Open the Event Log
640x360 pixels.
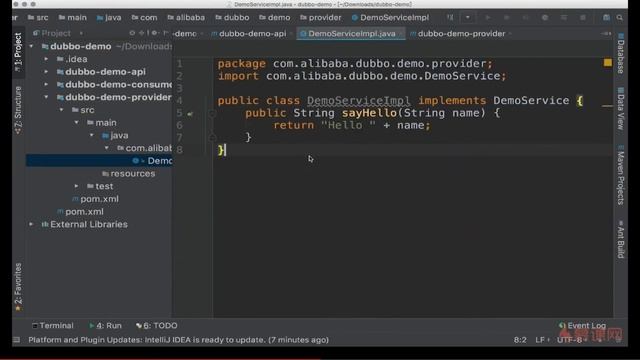click(582, 326)
